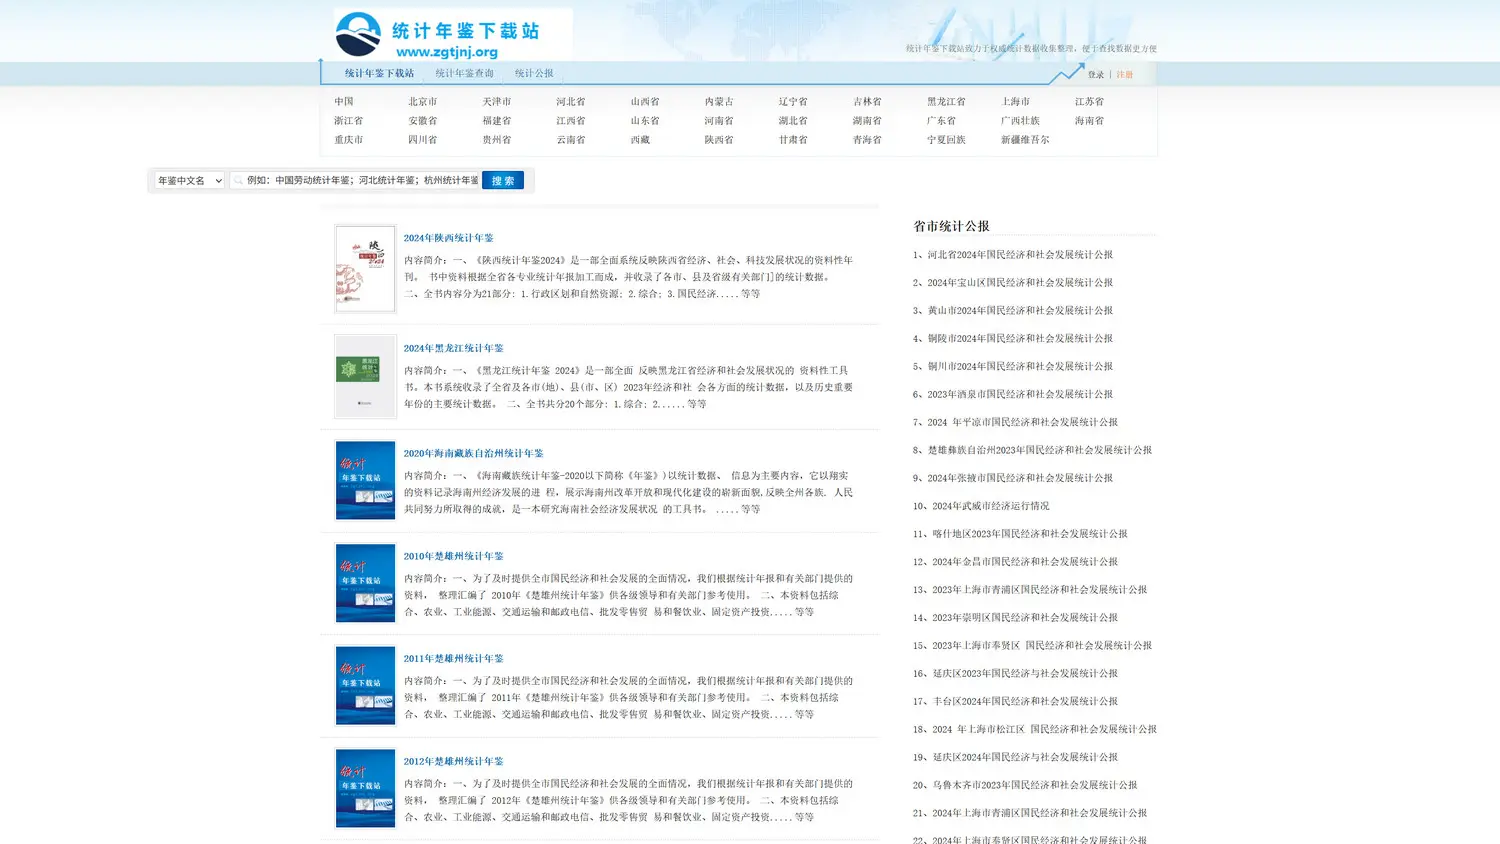1500x844 pixels.
Task: Click the 搜索 search button
Action: (503, 180)
